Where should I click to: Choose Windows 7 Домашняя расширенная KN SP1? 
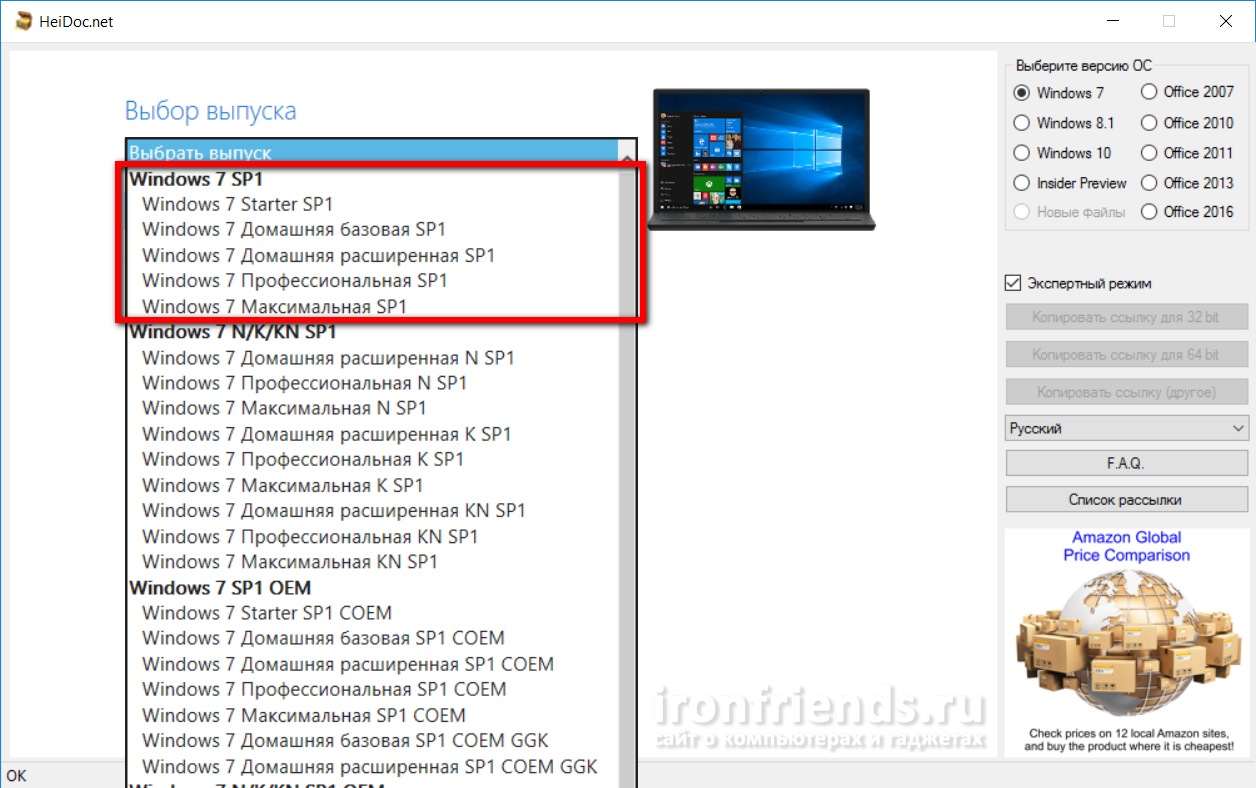click(372, 510)
